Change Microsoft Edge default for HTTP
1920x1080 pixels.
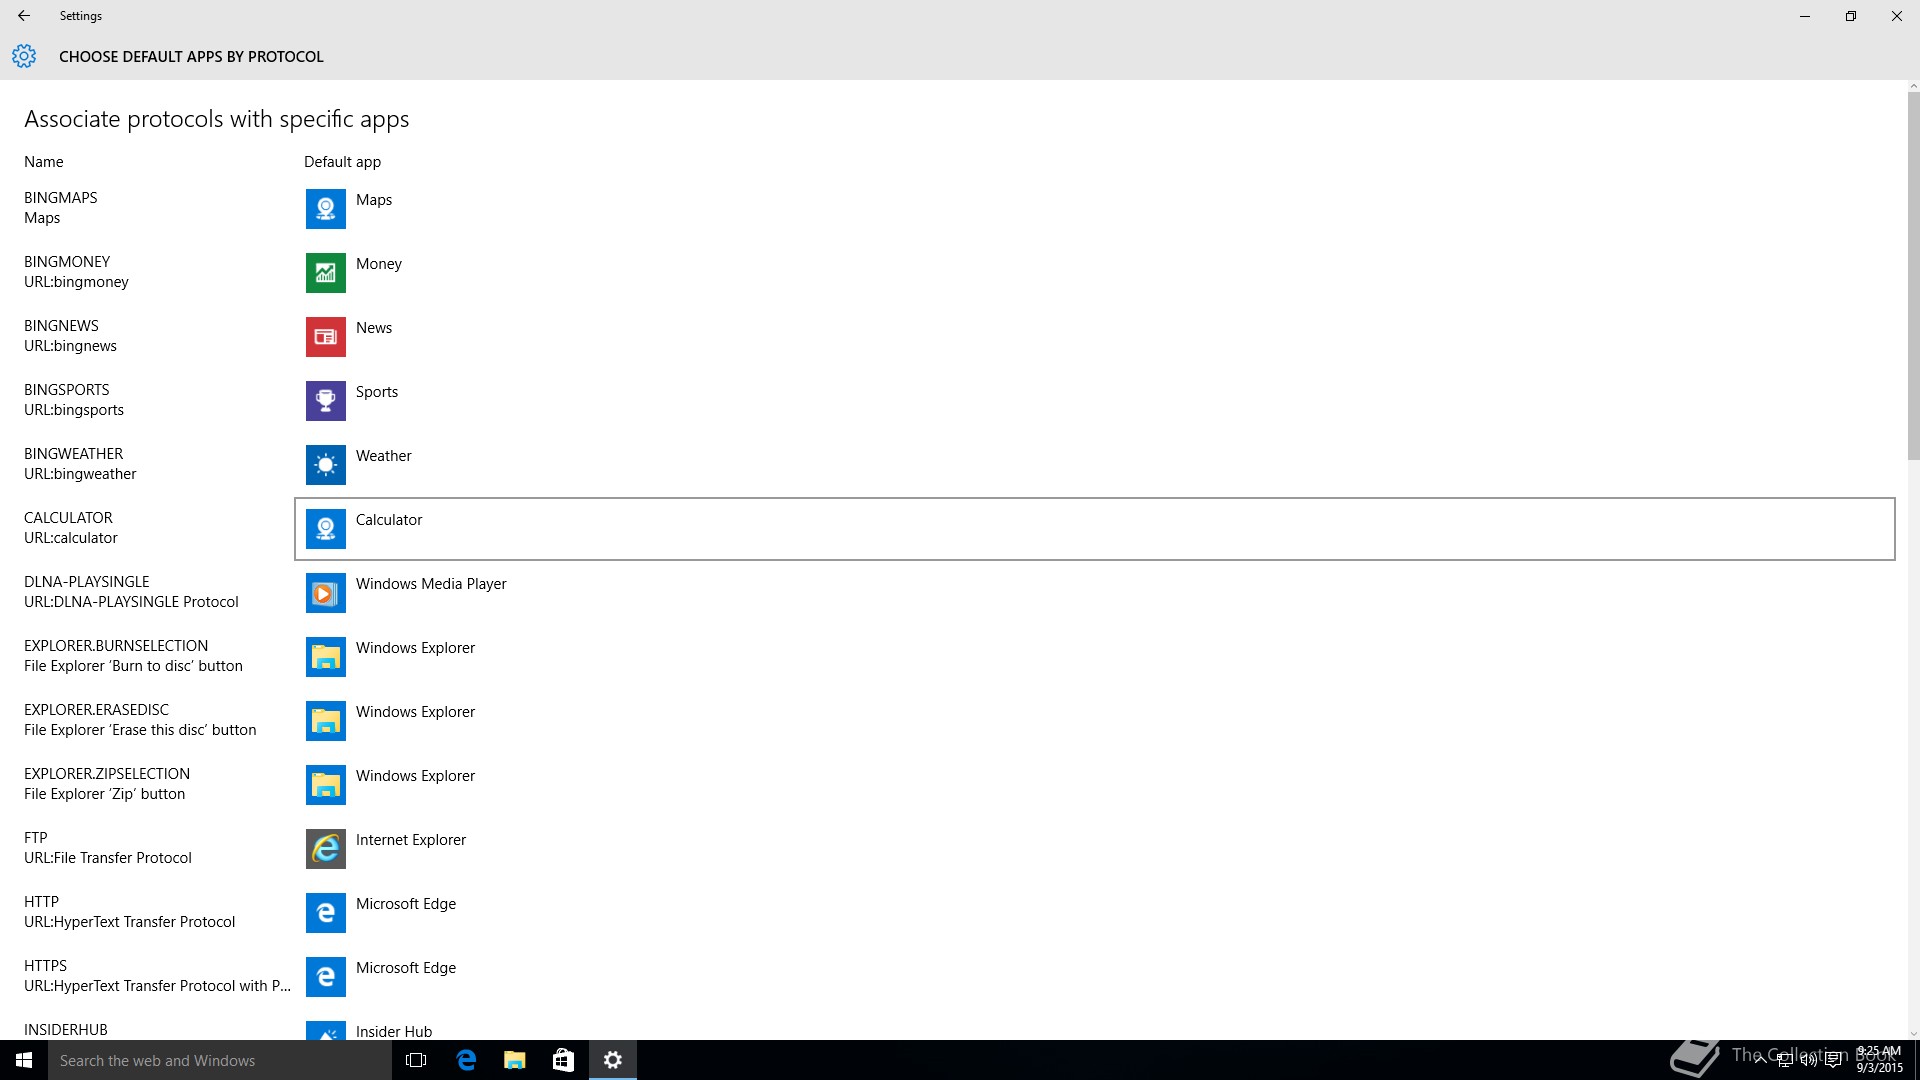(x=1095, y=913)
